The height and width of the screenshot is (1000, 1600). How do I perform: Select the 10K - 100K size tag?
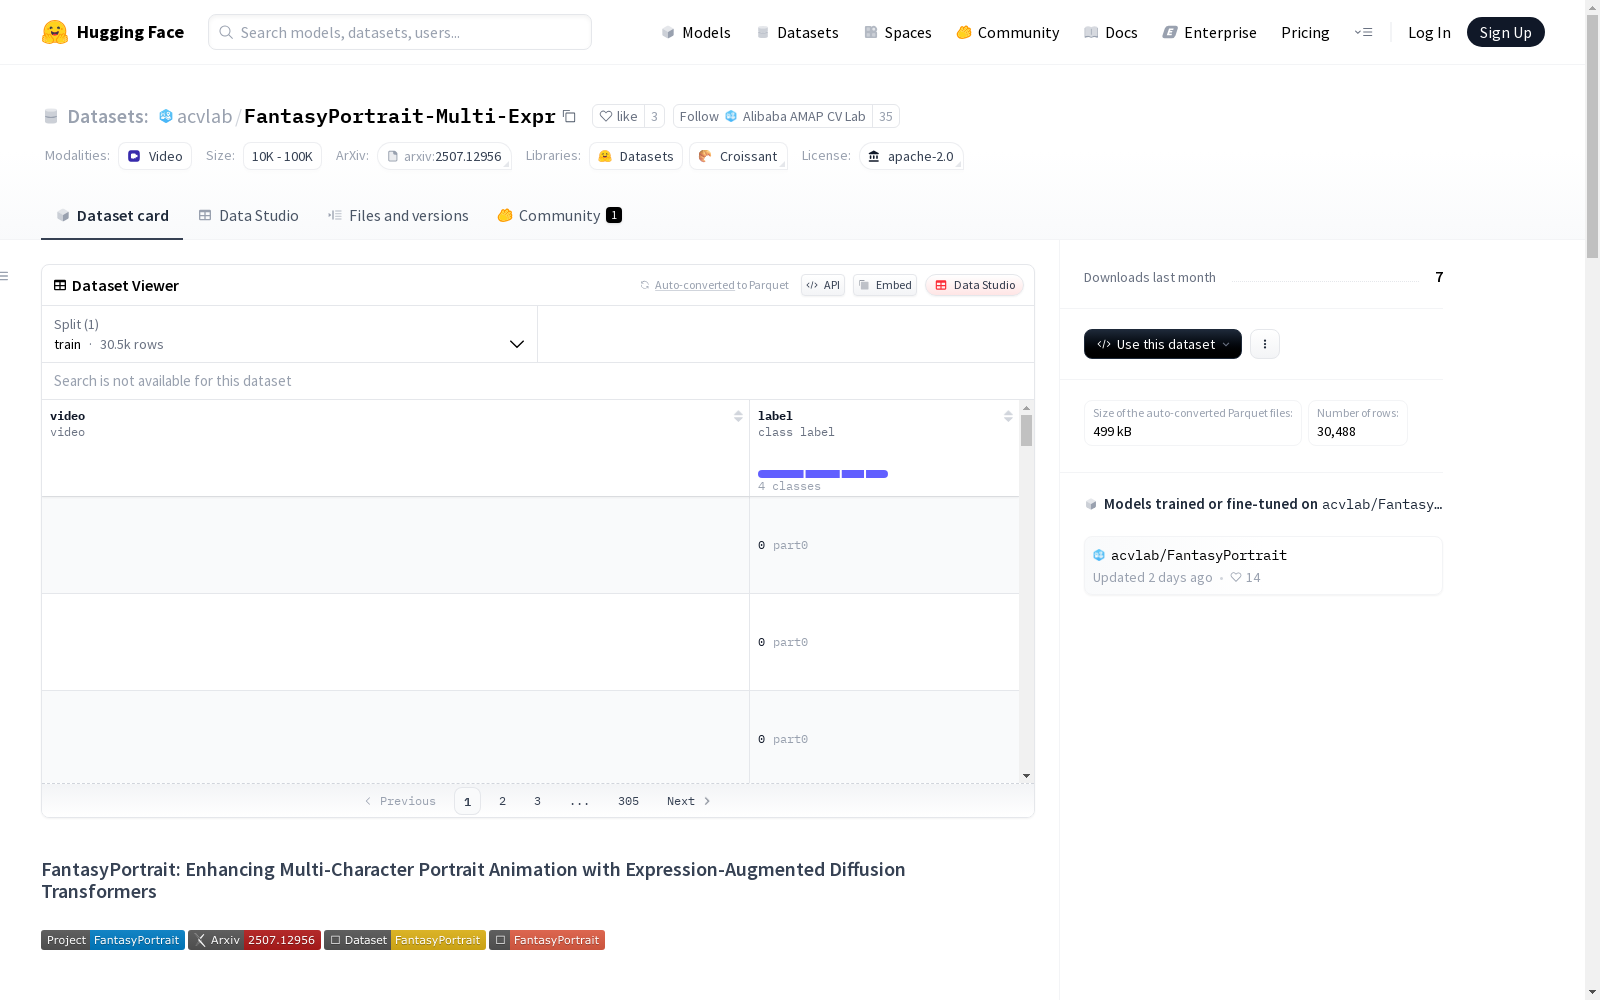pos(282,156)
